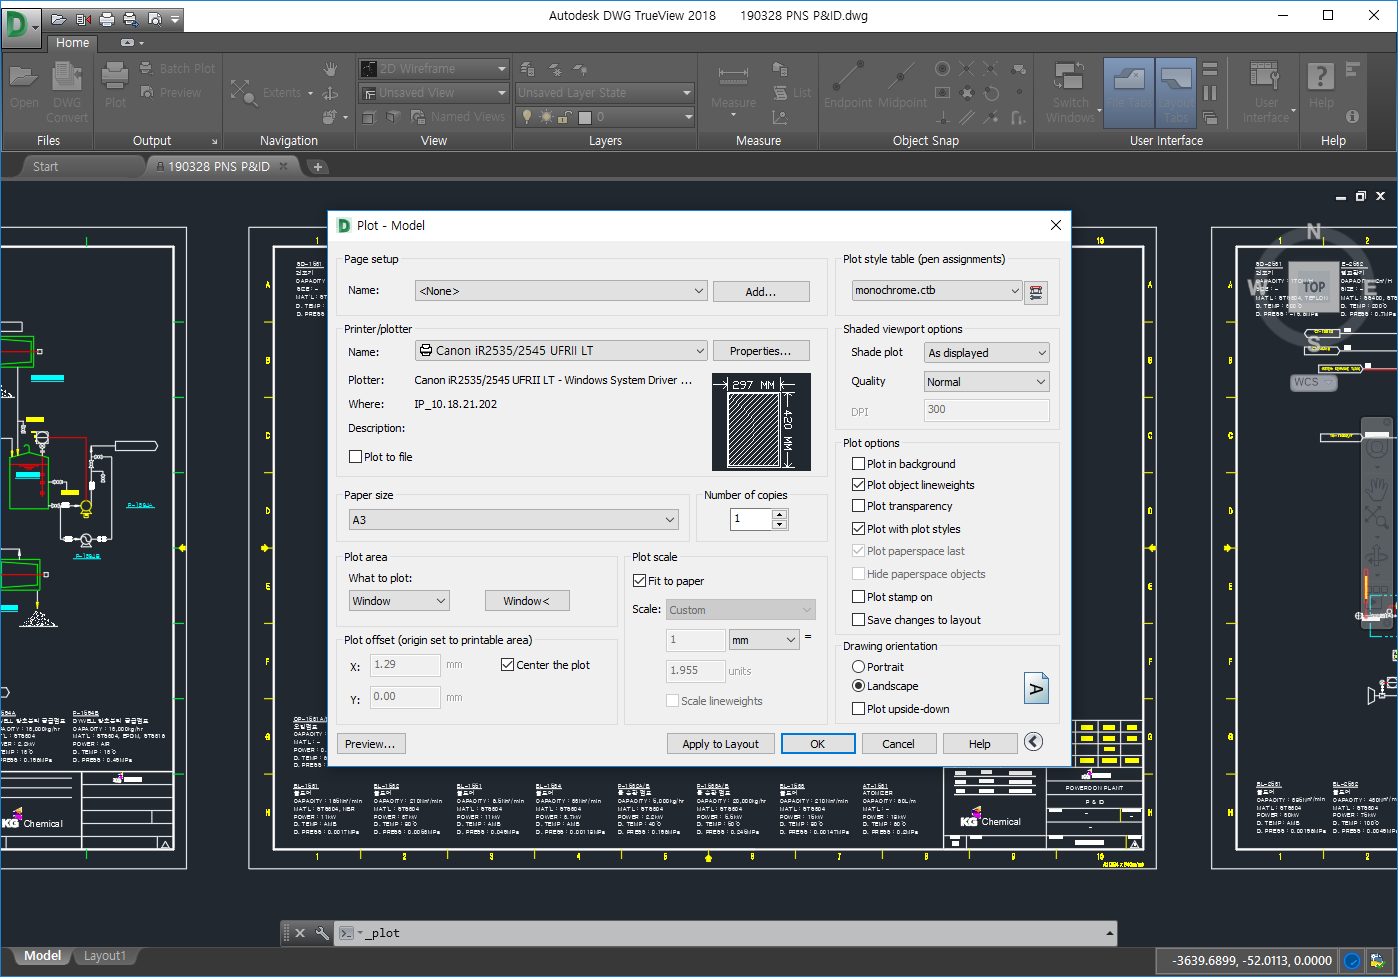Collapse the Plot dialog with the arrow icon
Image resolution: width=1398 pixels, height=977 pixels.
coord(1034,741)
